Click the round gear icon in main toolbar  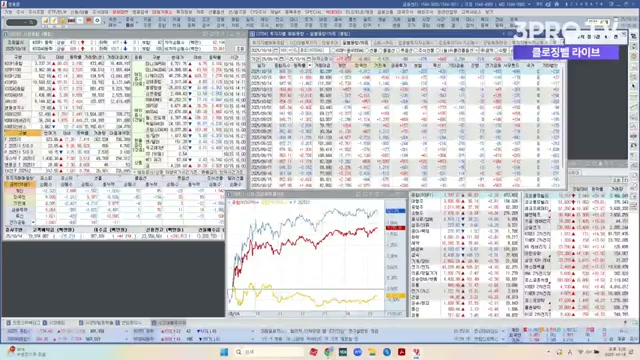tap(97, 21)
